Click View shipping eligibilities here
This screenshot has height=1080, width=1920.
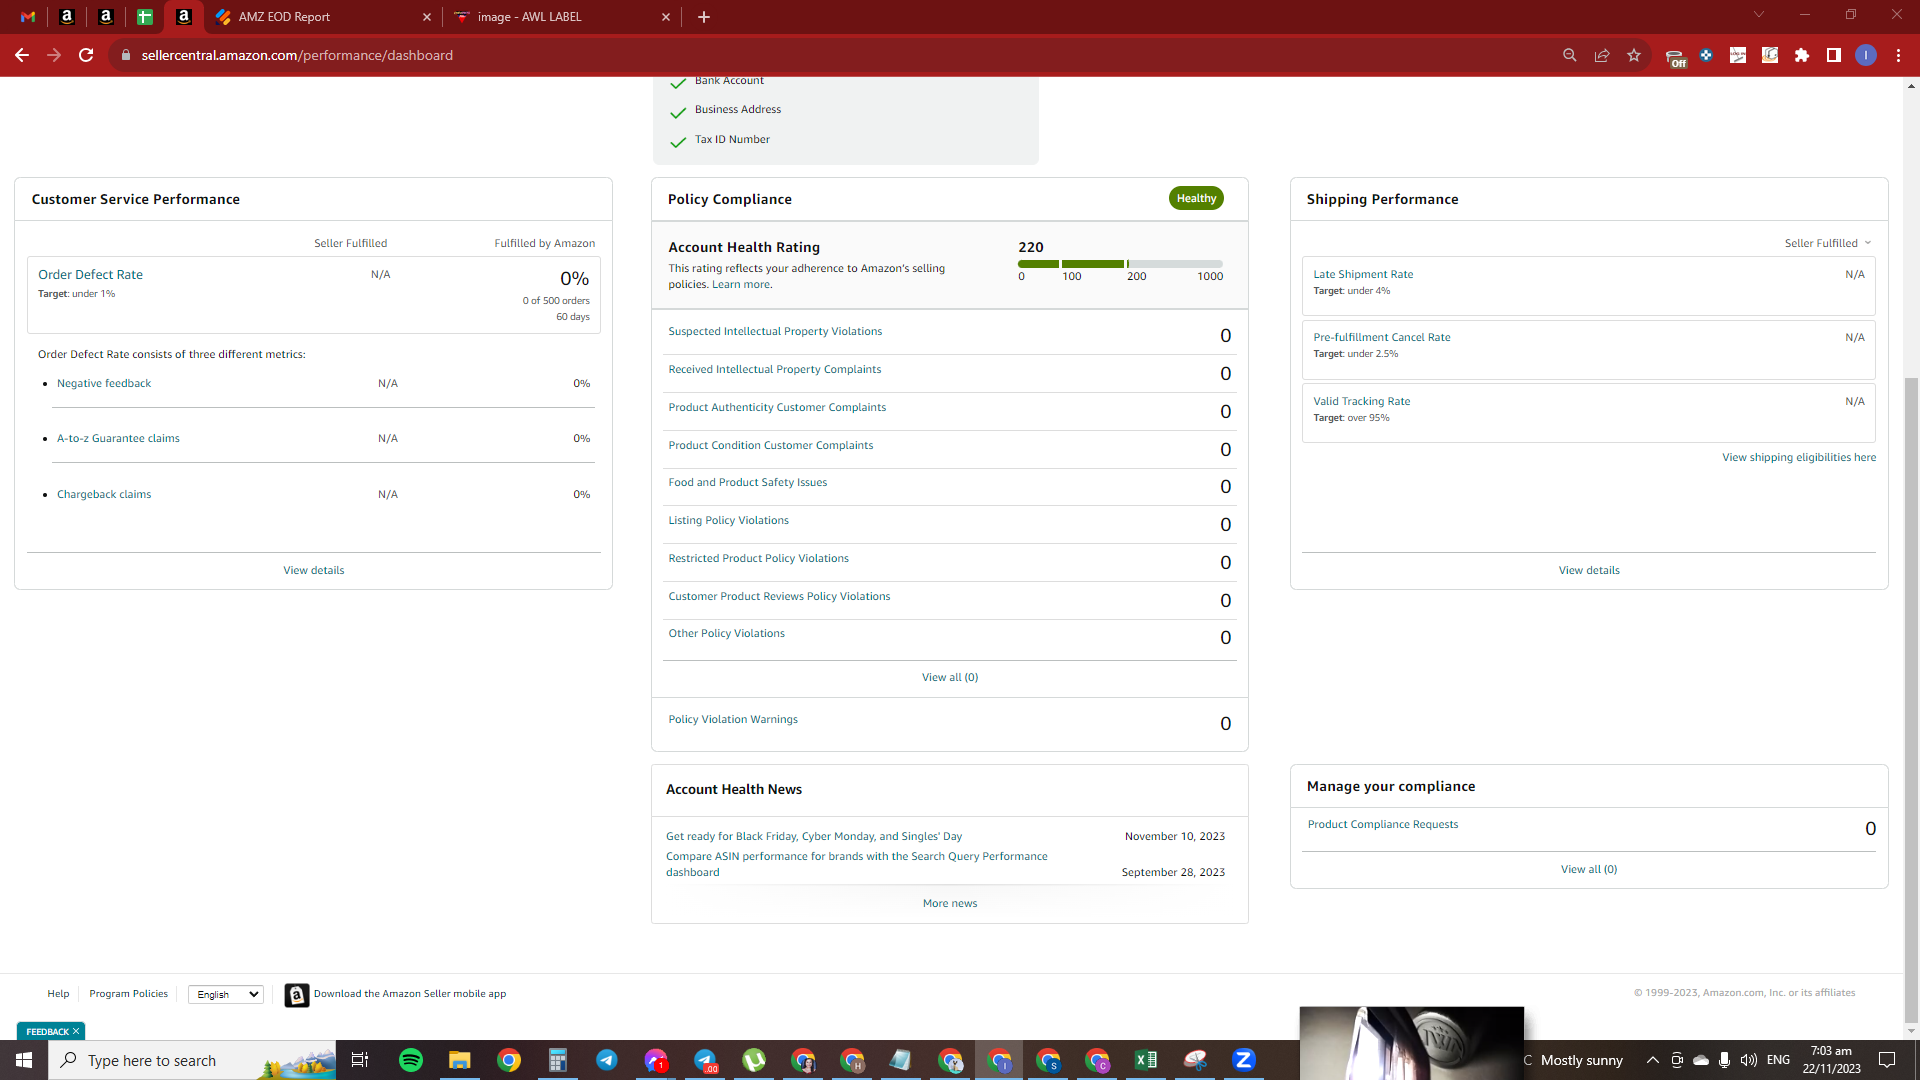(1799, 458)
